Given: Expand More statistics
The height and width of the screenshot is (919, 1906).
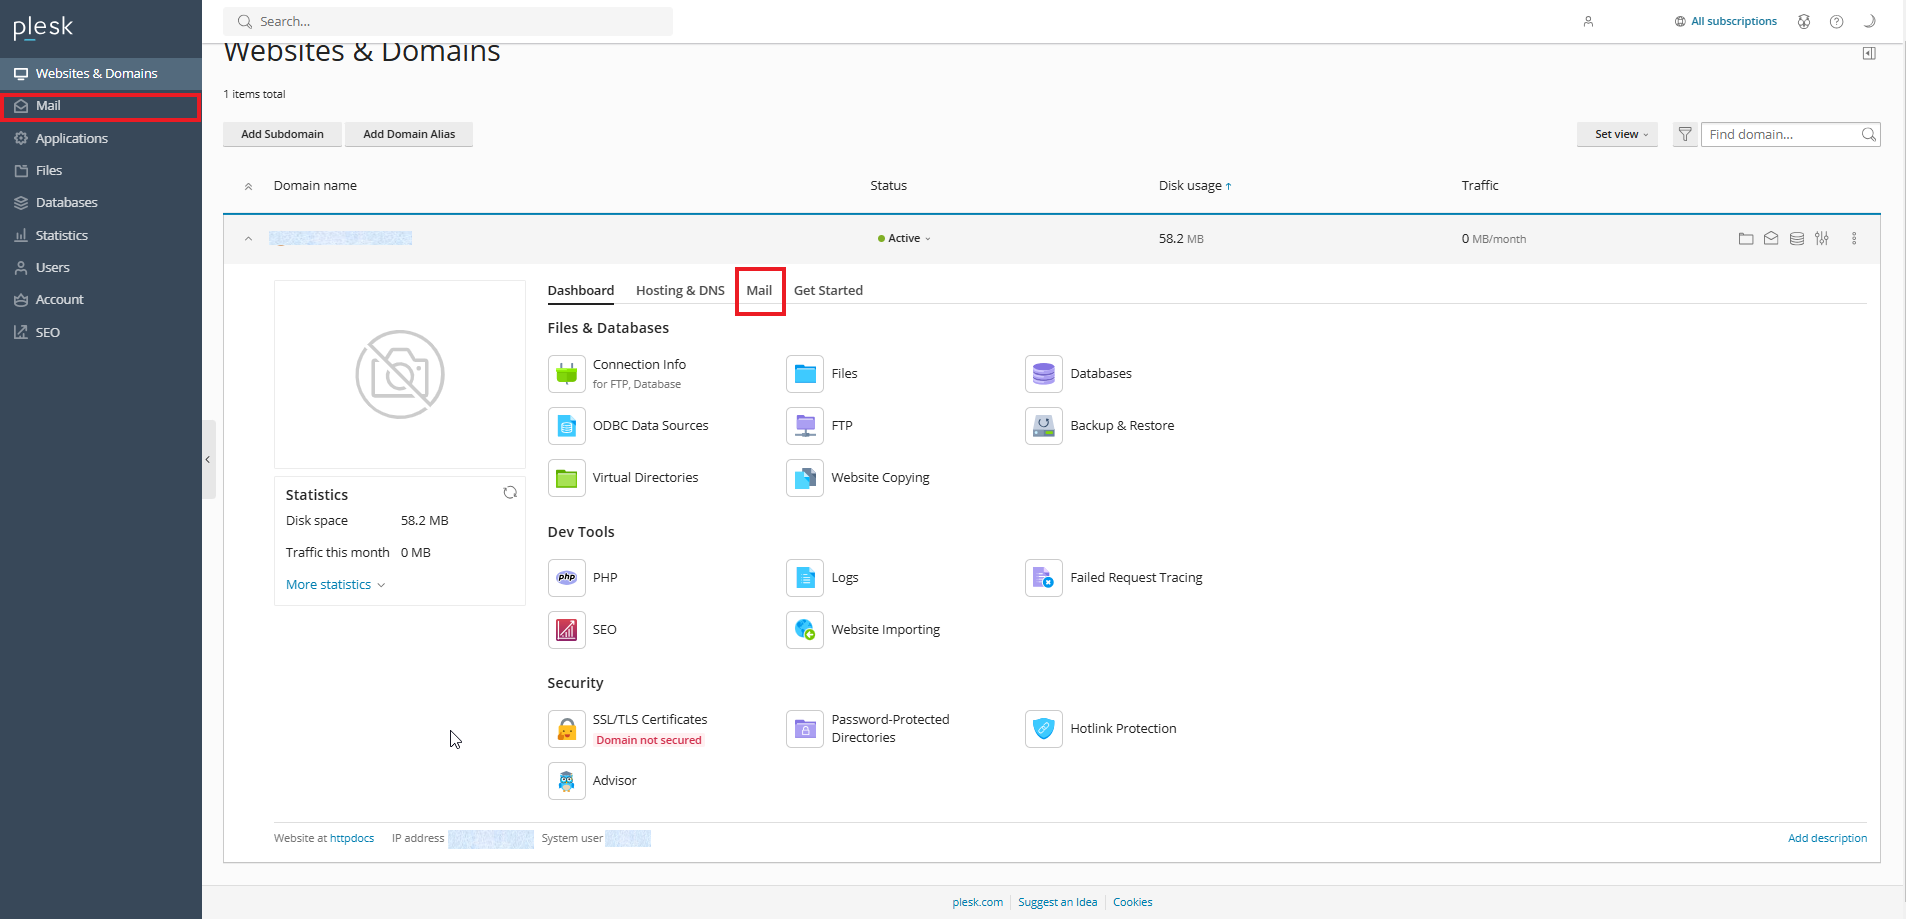Looking at the screenshot, I should (335, 585).
